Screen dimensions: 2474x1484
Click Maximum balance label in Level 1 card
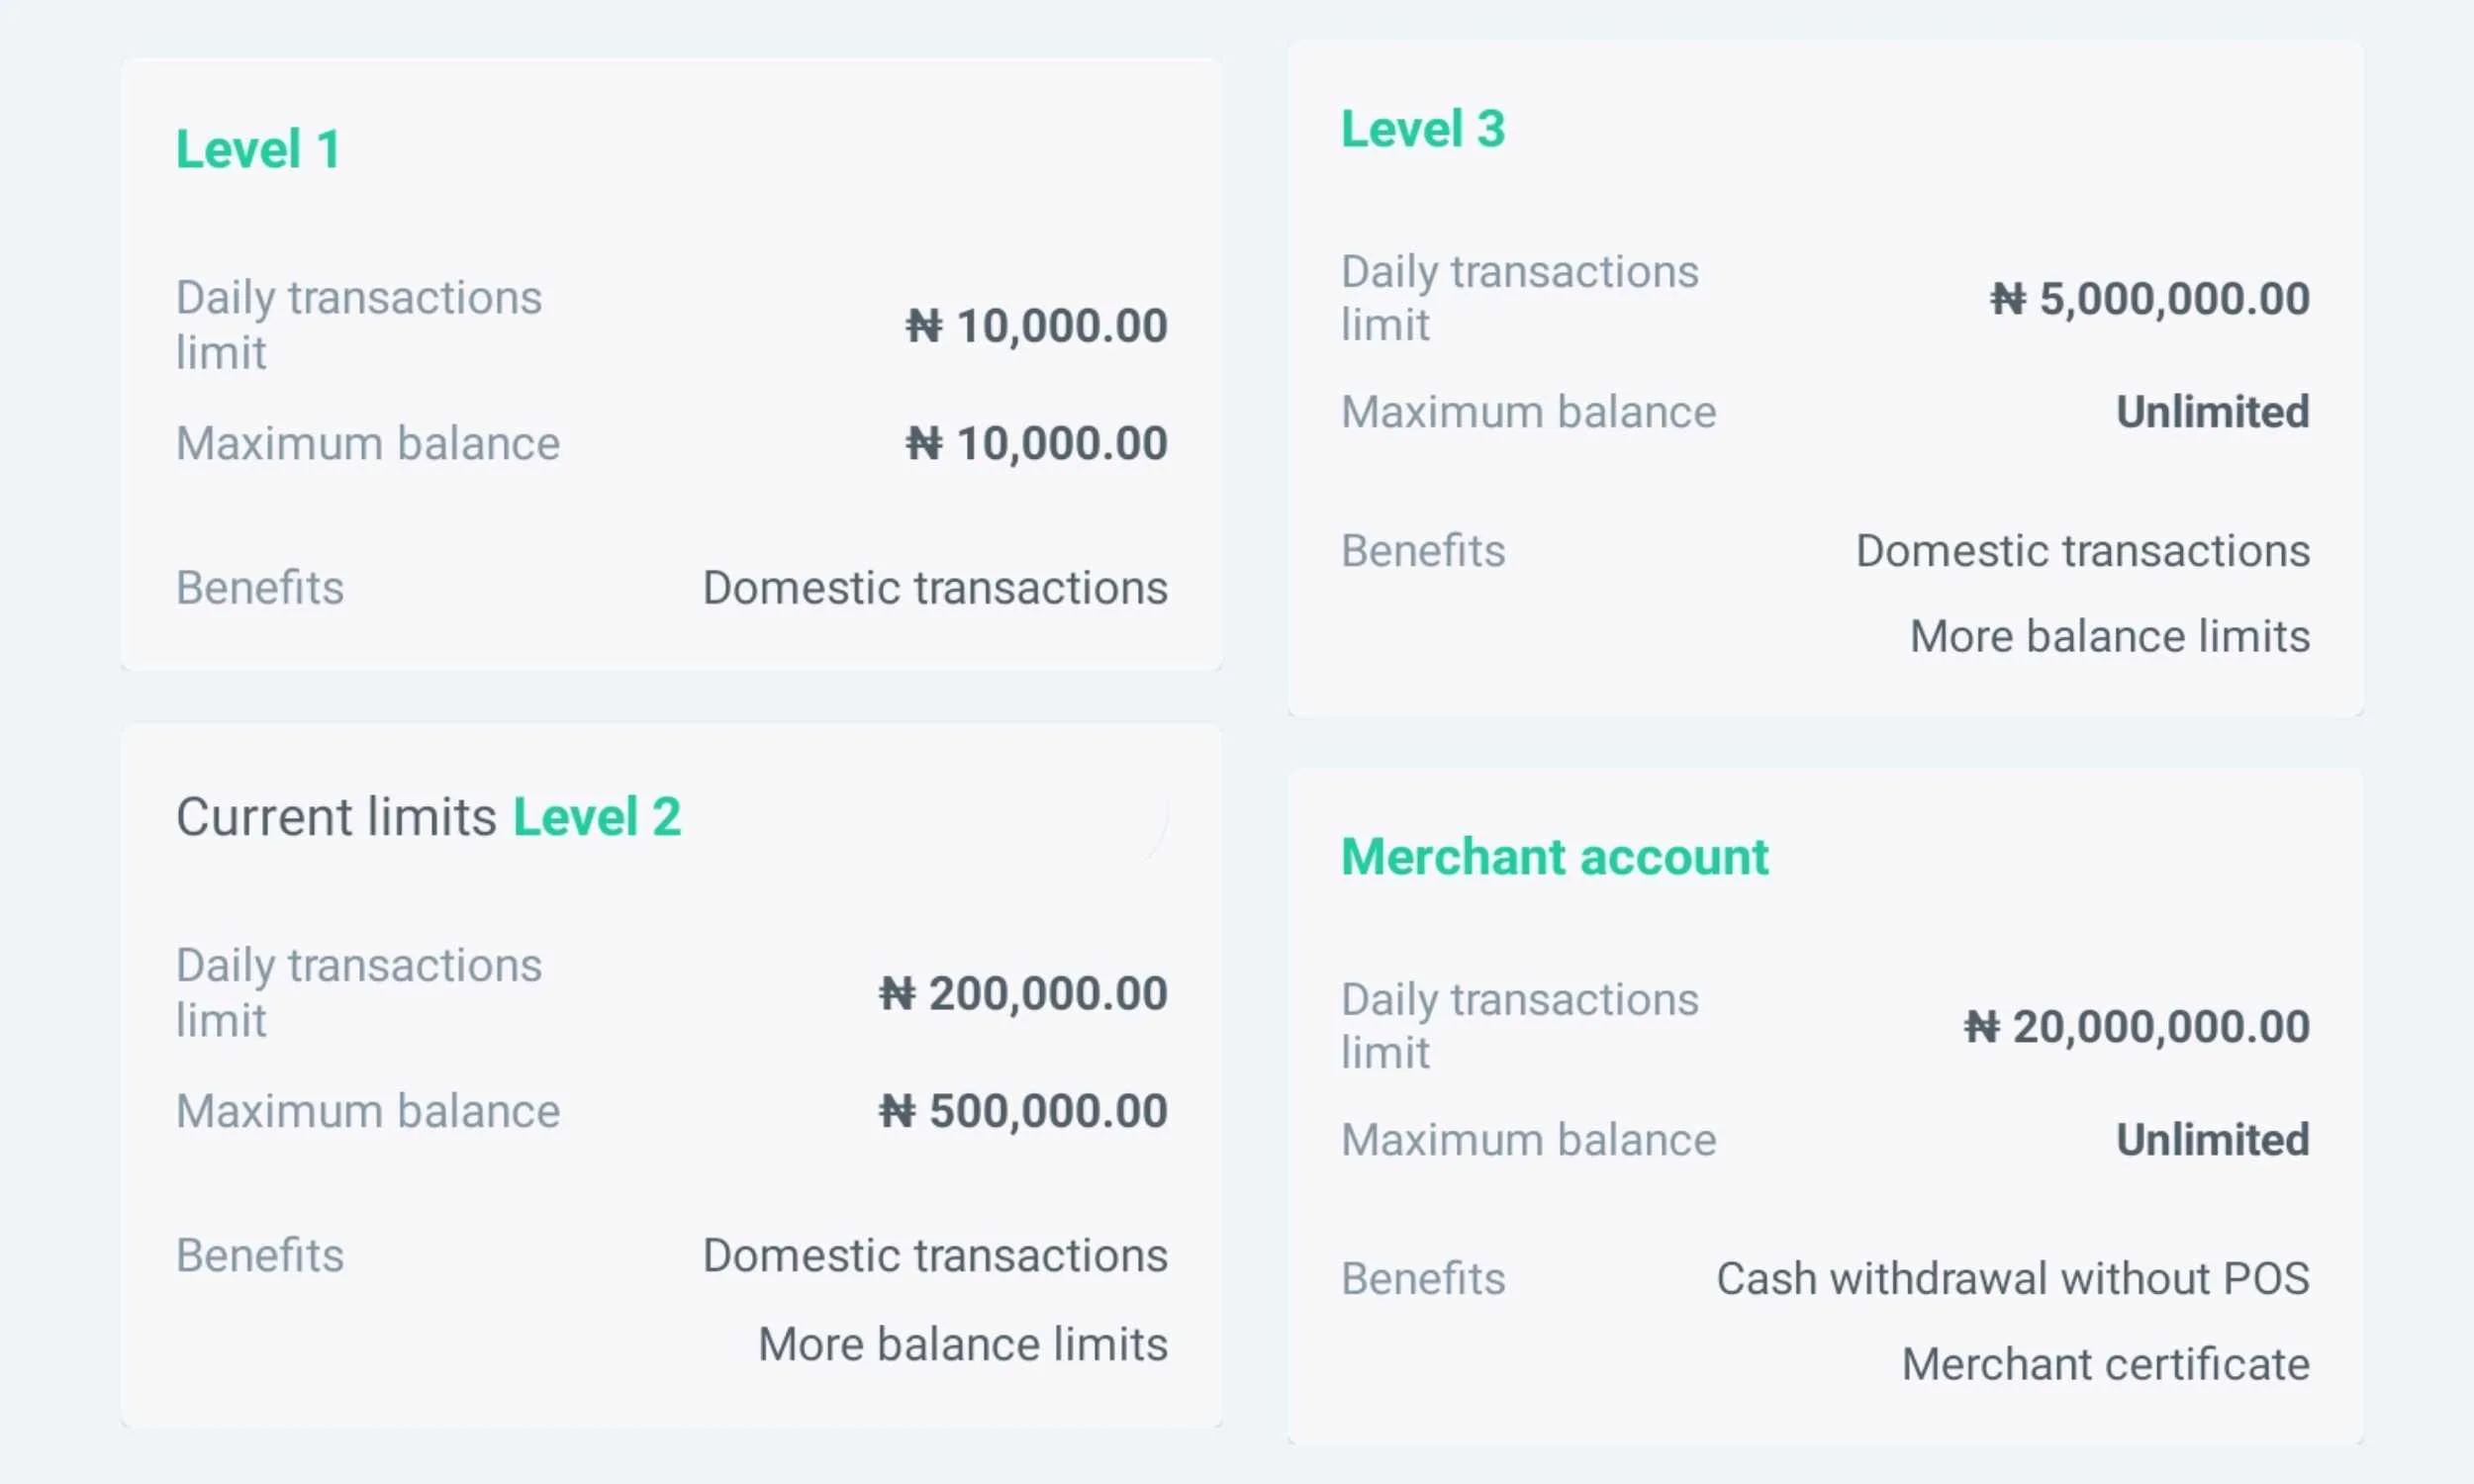368,444
